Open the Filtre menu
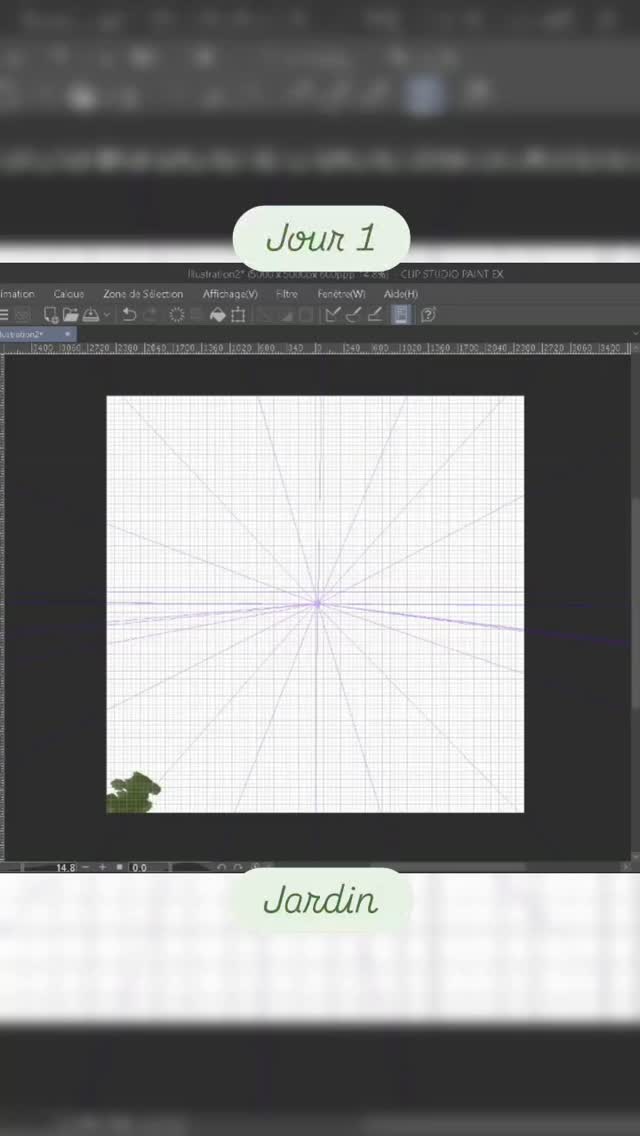Screen dimensions: 640x1136 tap(287, 293)
